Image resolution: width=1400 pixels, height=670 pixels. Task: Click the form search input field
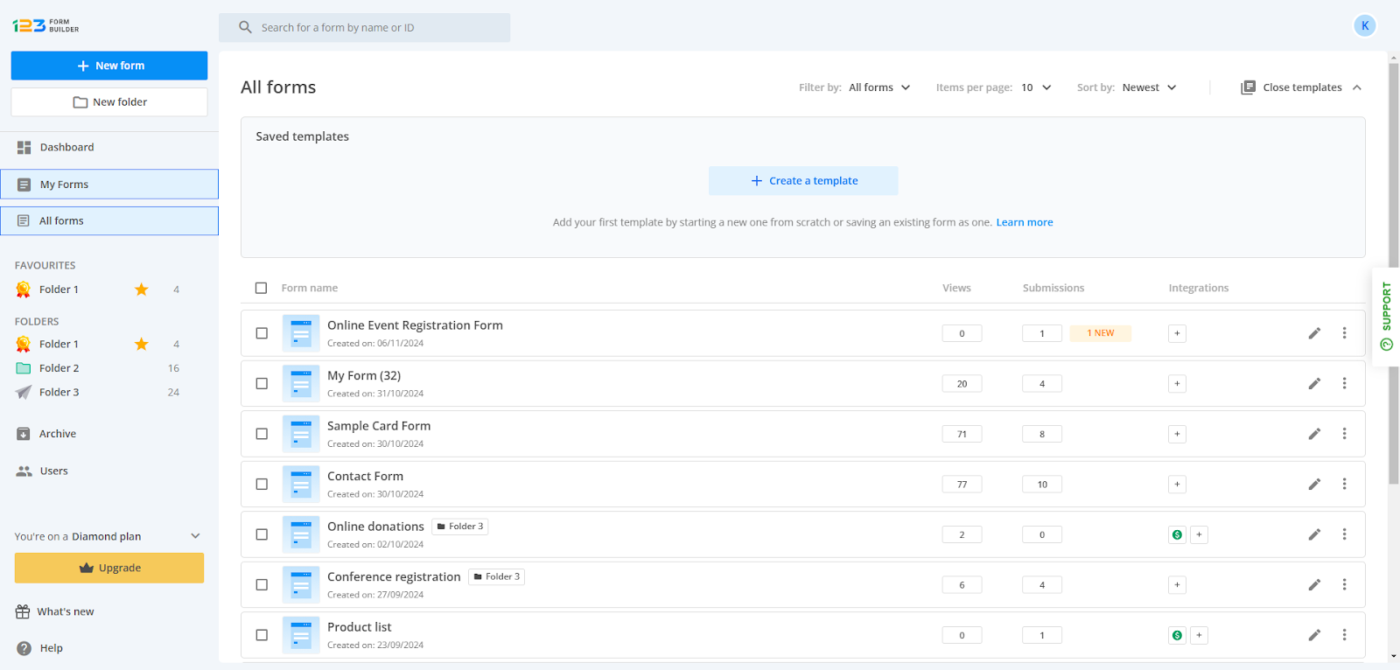pyautogui.click(x=380, y=28)
